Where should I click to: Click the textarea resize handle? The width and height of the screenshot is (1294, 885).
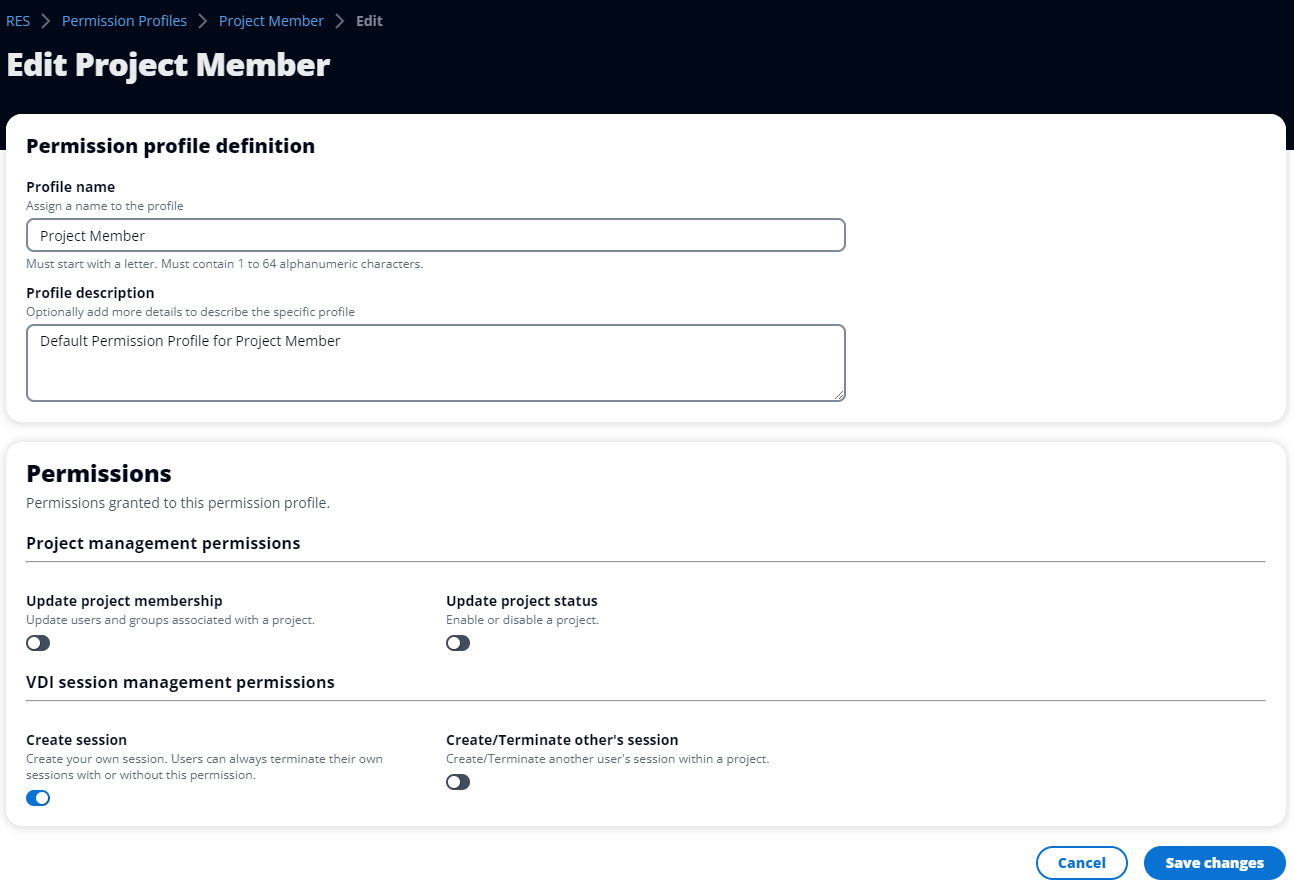[x=840, y=396]
